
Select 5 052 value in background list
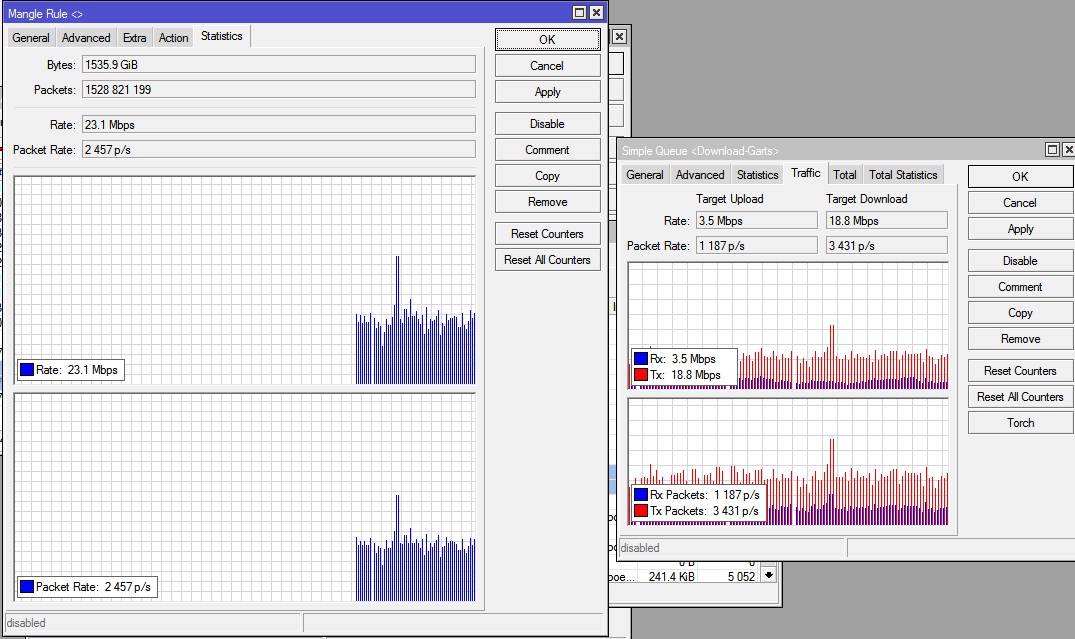(741, 577)
